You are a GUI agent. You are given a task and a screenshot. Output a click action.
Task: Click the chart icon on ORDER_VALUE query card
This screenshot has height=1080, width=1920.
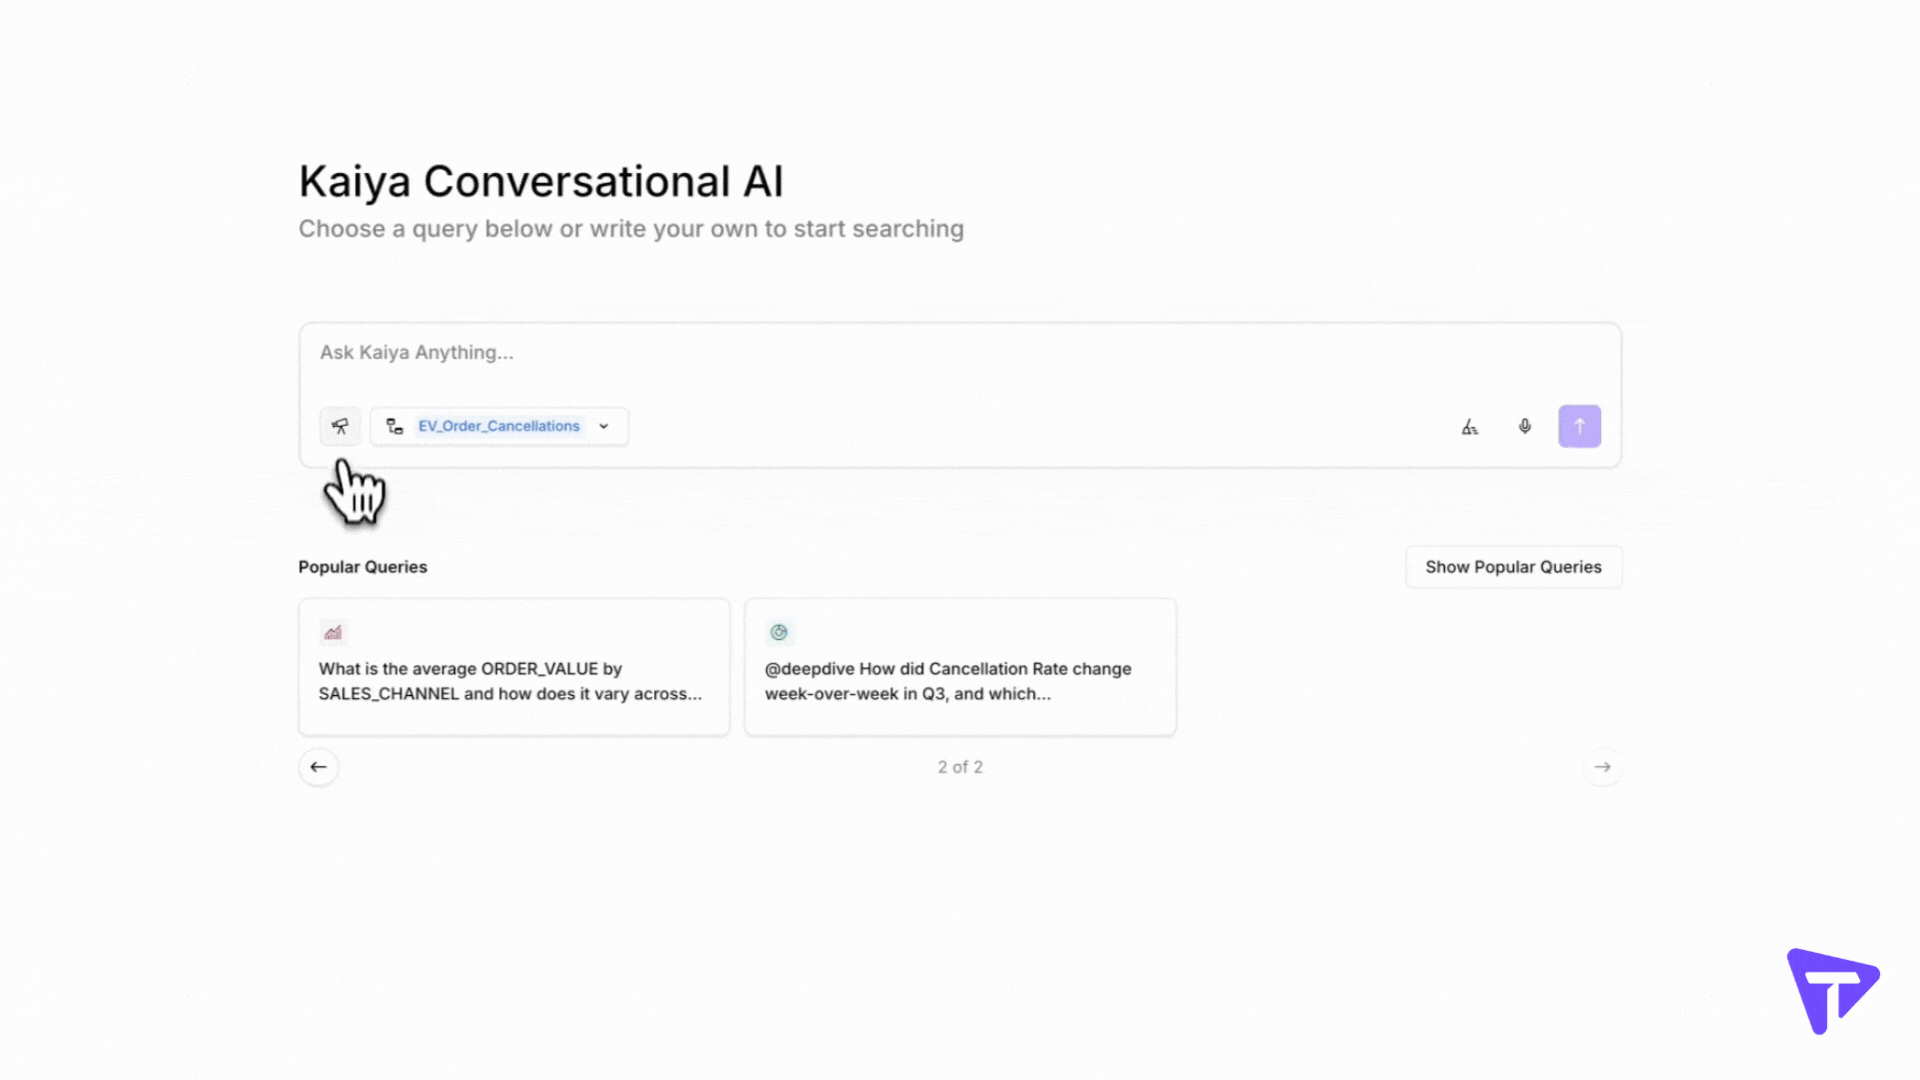(333, 632)
